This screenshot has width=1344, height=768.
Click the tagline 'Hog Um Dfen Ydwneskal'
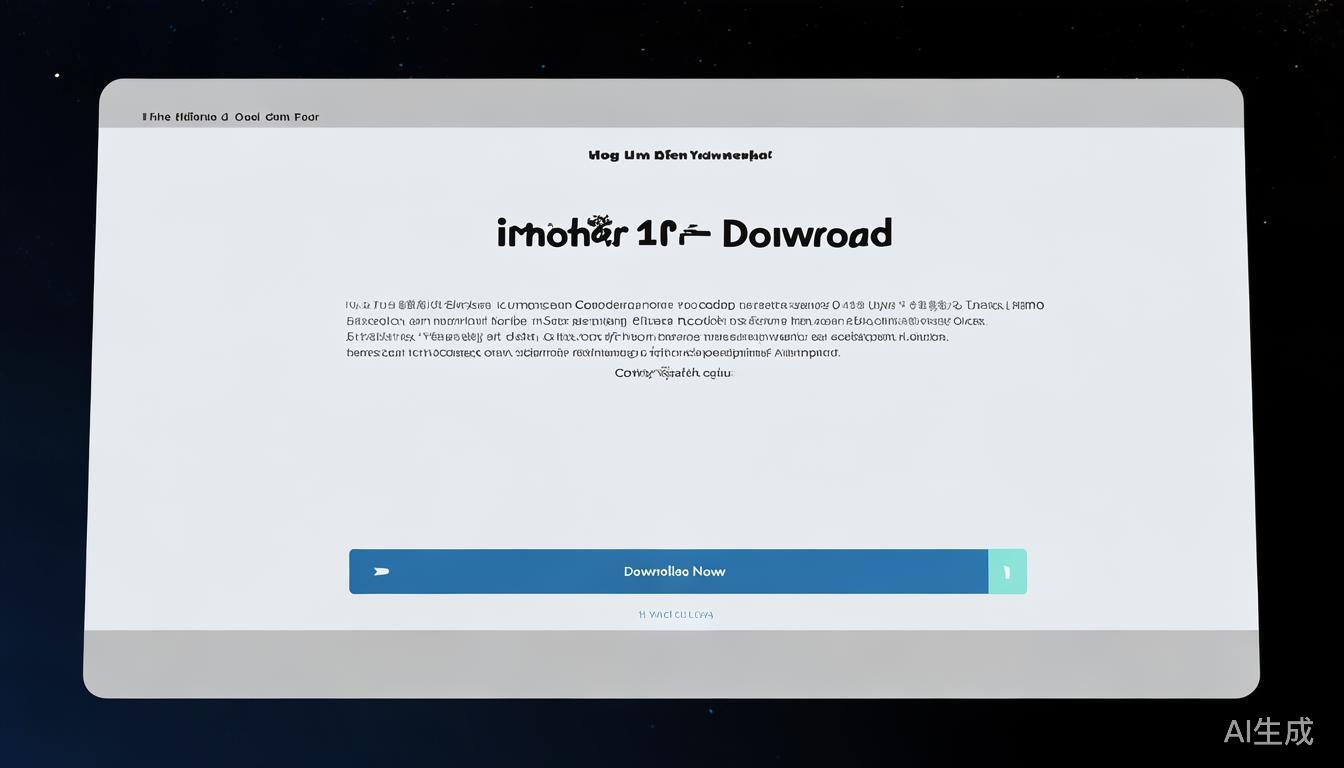click(x=680, y=154)
